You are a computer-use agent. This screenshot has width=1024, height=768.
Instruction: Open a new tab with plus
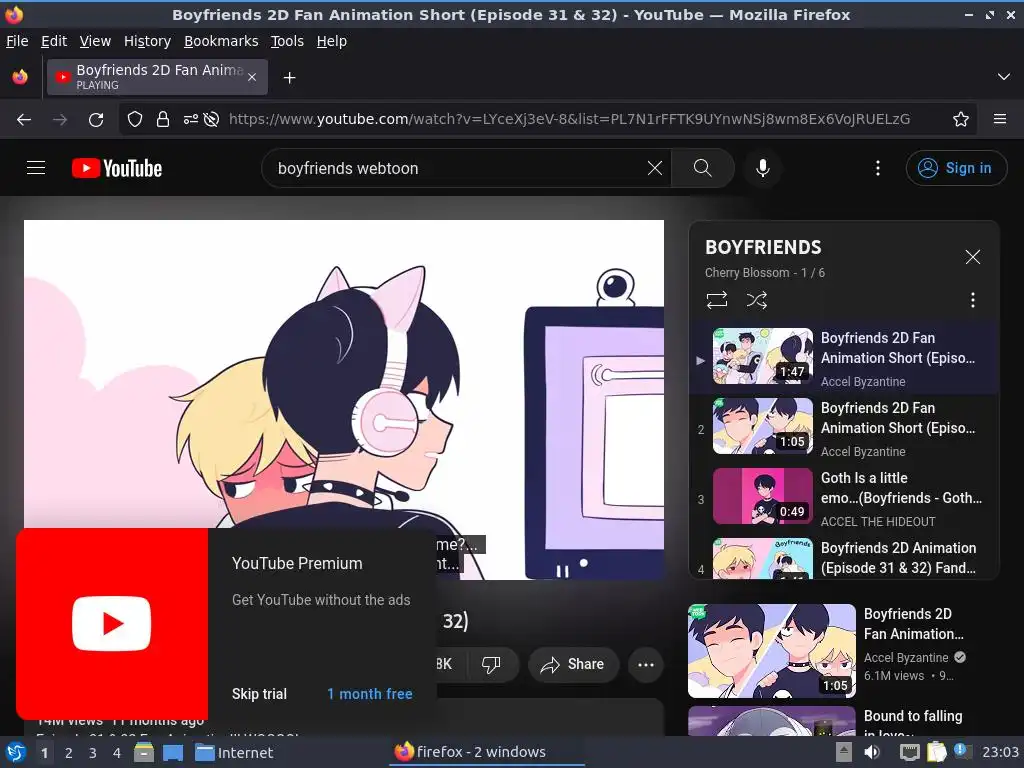click(x=289, y=78)
